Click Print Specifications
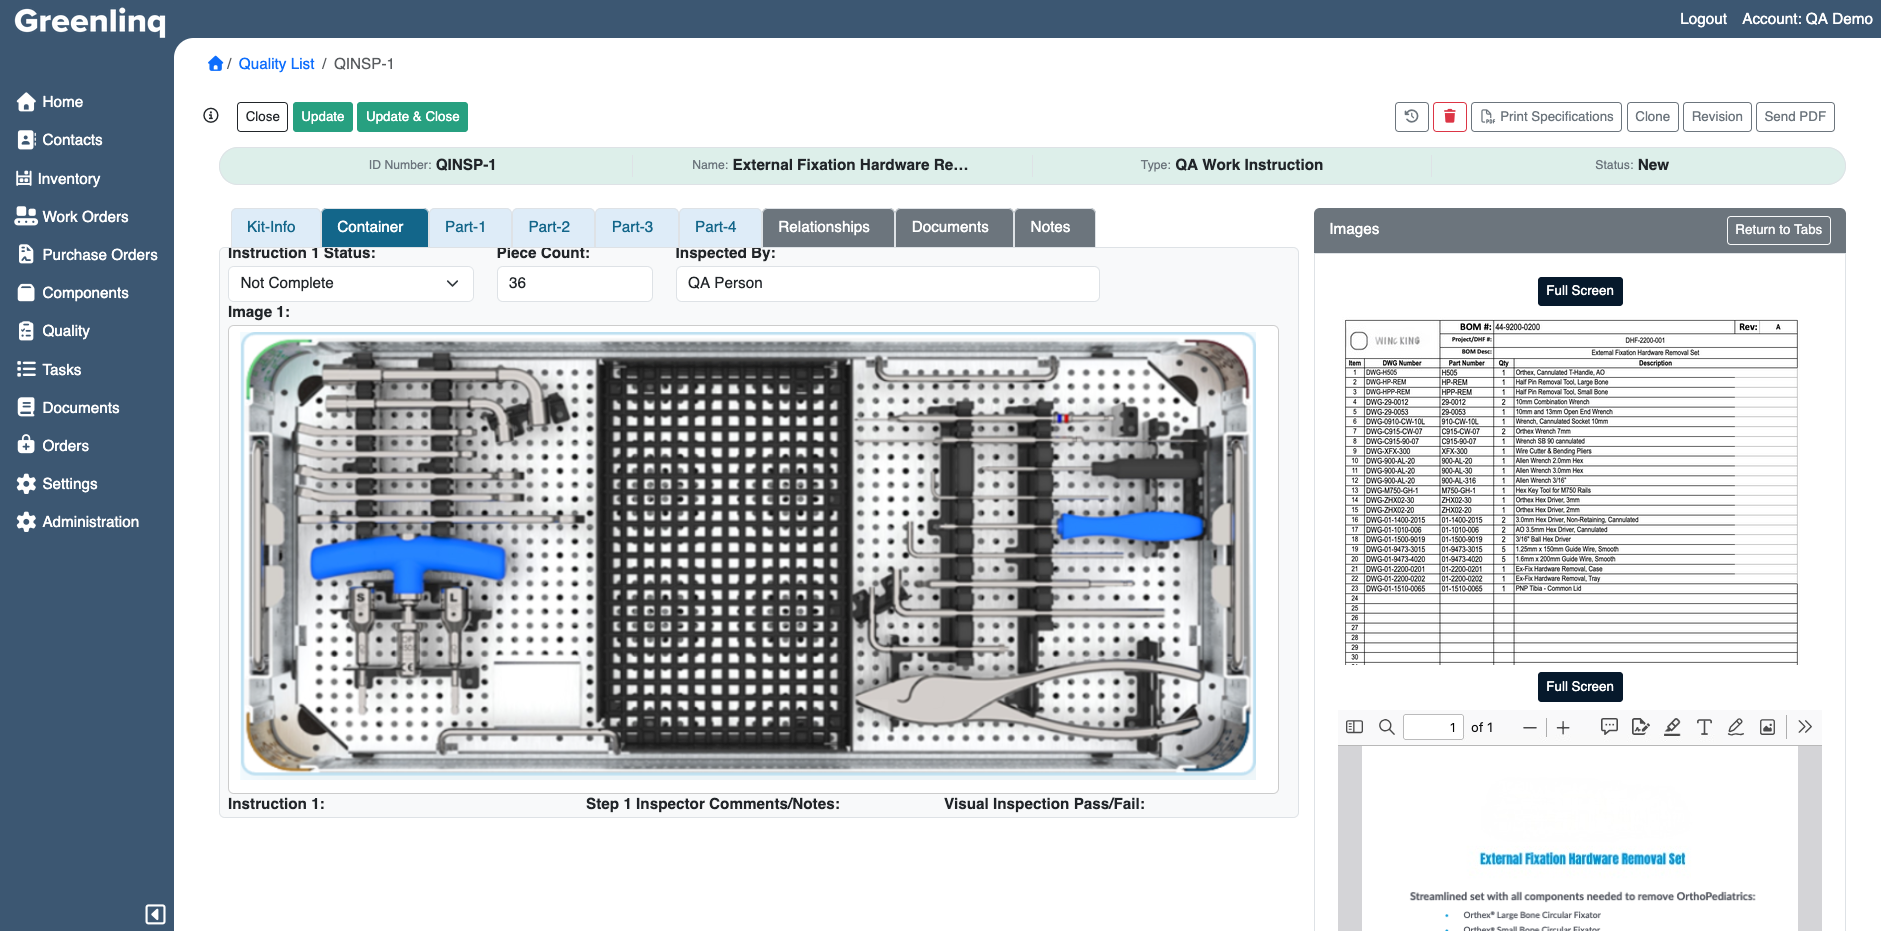The width and height of the screenshot is (1881, 931). pyautogui.click(x=1546, y=116)
